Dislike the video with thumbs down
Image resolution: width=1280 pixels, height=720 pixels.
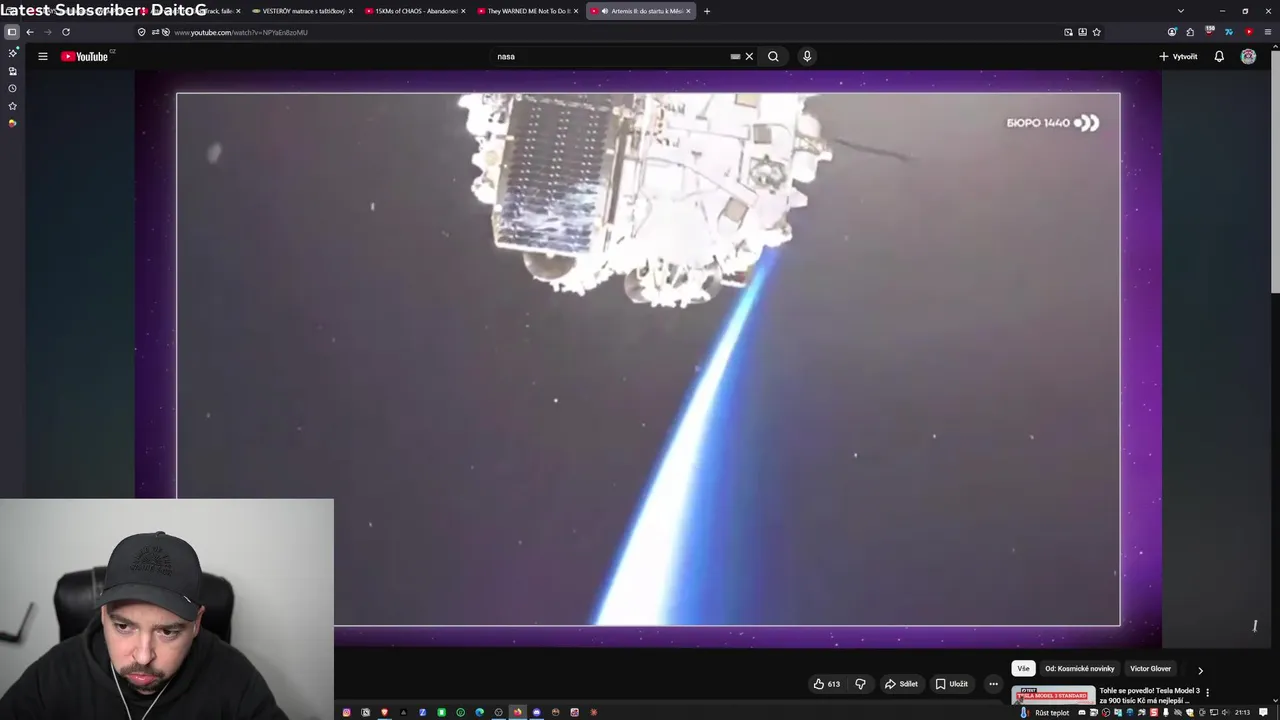860,684
